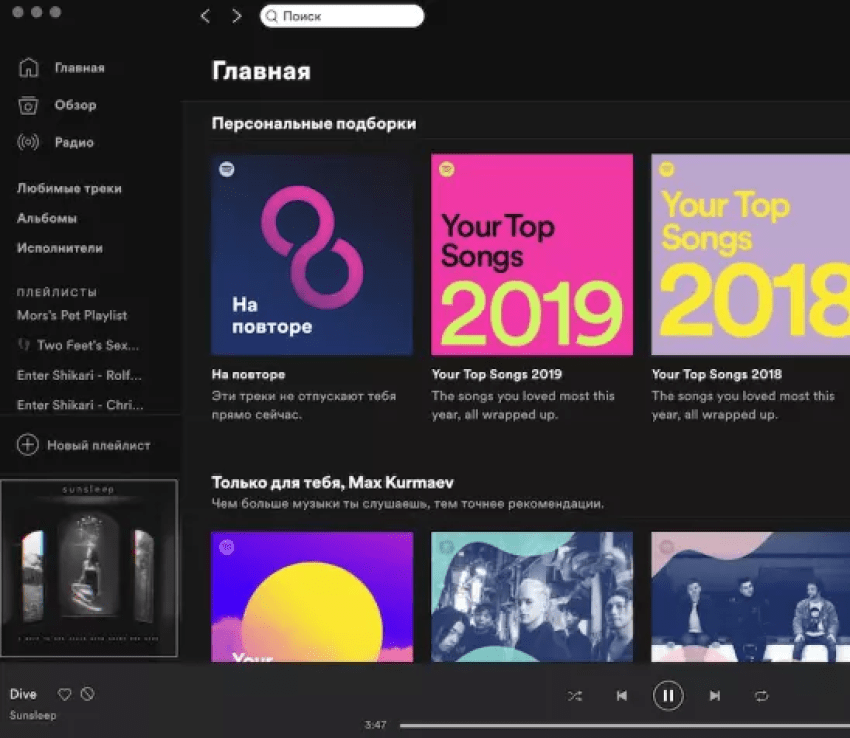This screenshot has width=850, height=738.
Task: Open Your Top Songs 2019 cover
Action: point(532,255)
